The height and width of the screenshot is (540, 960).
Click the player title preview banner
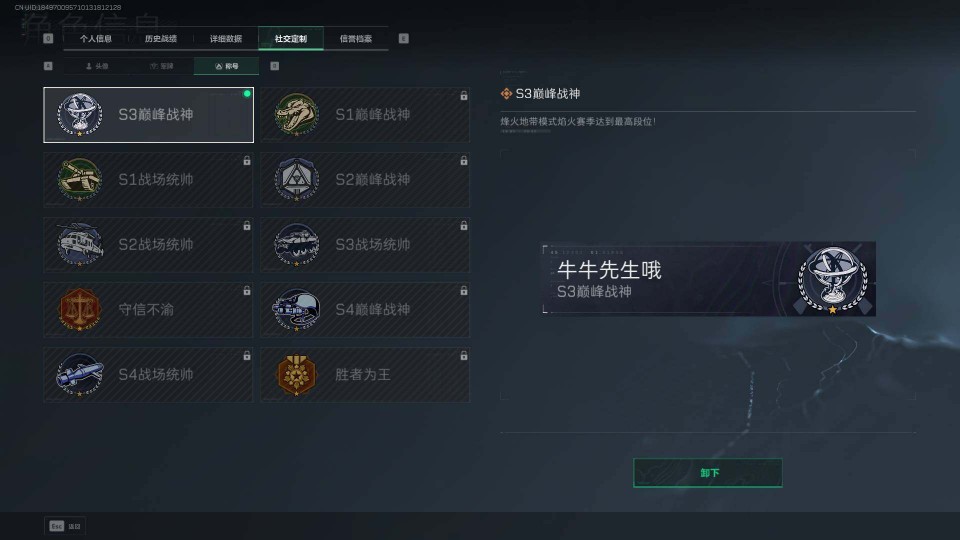[709, 279]
